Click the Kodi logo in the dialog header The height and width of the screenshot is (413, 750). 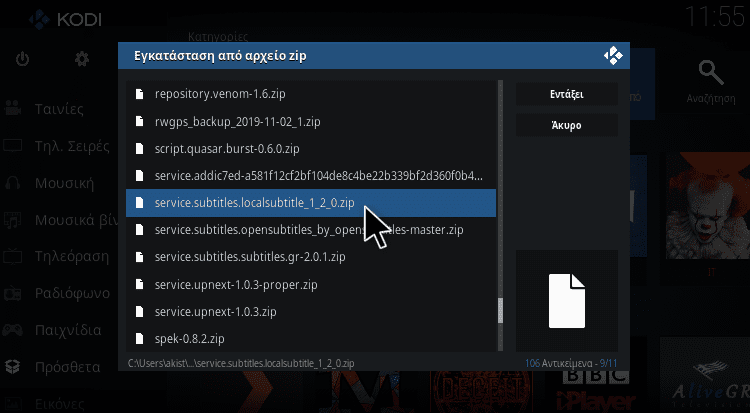613,56
